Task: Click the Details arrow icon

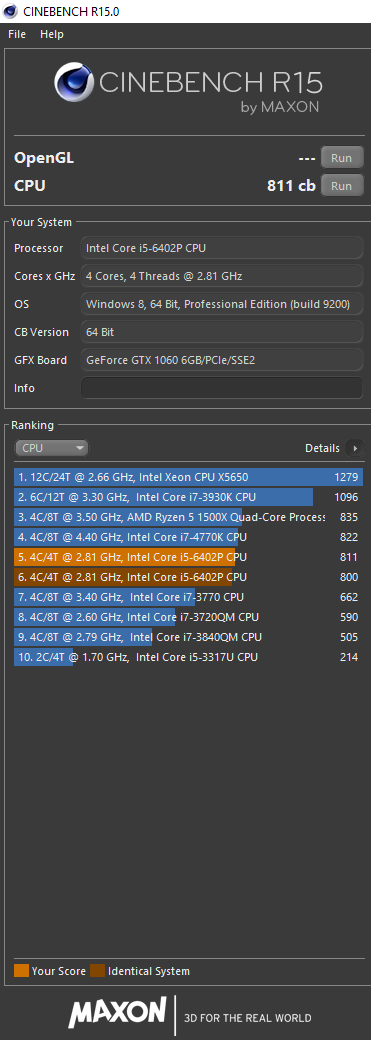Action: pos(355,448)
